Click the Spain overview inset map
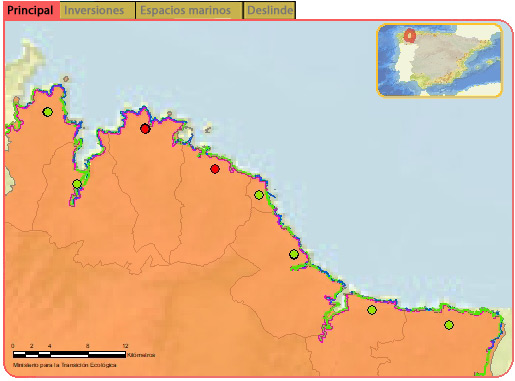 439,60
